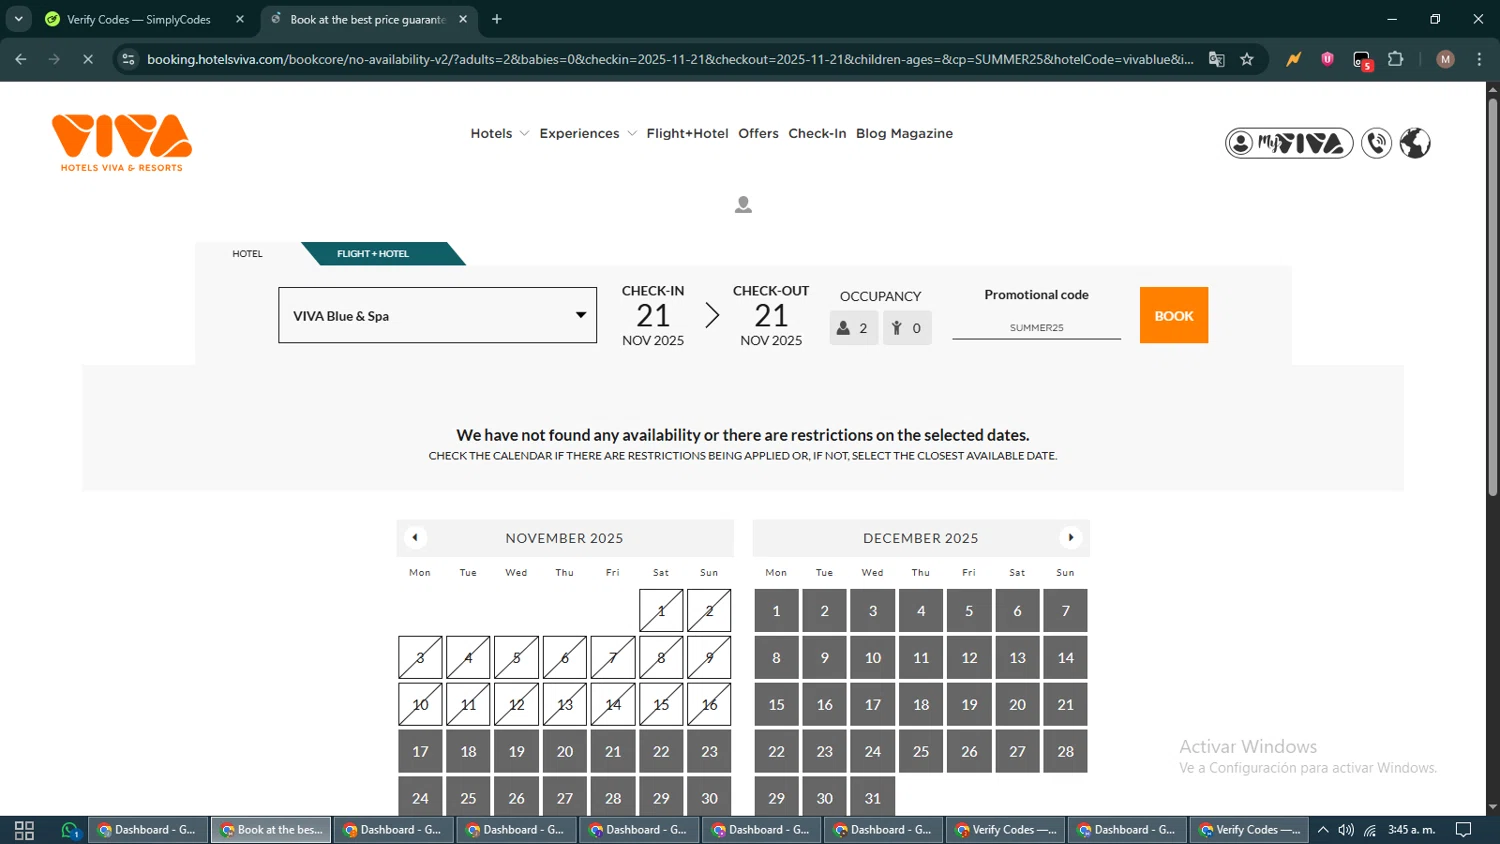Select November 17 in calendar

pos(420,751)
